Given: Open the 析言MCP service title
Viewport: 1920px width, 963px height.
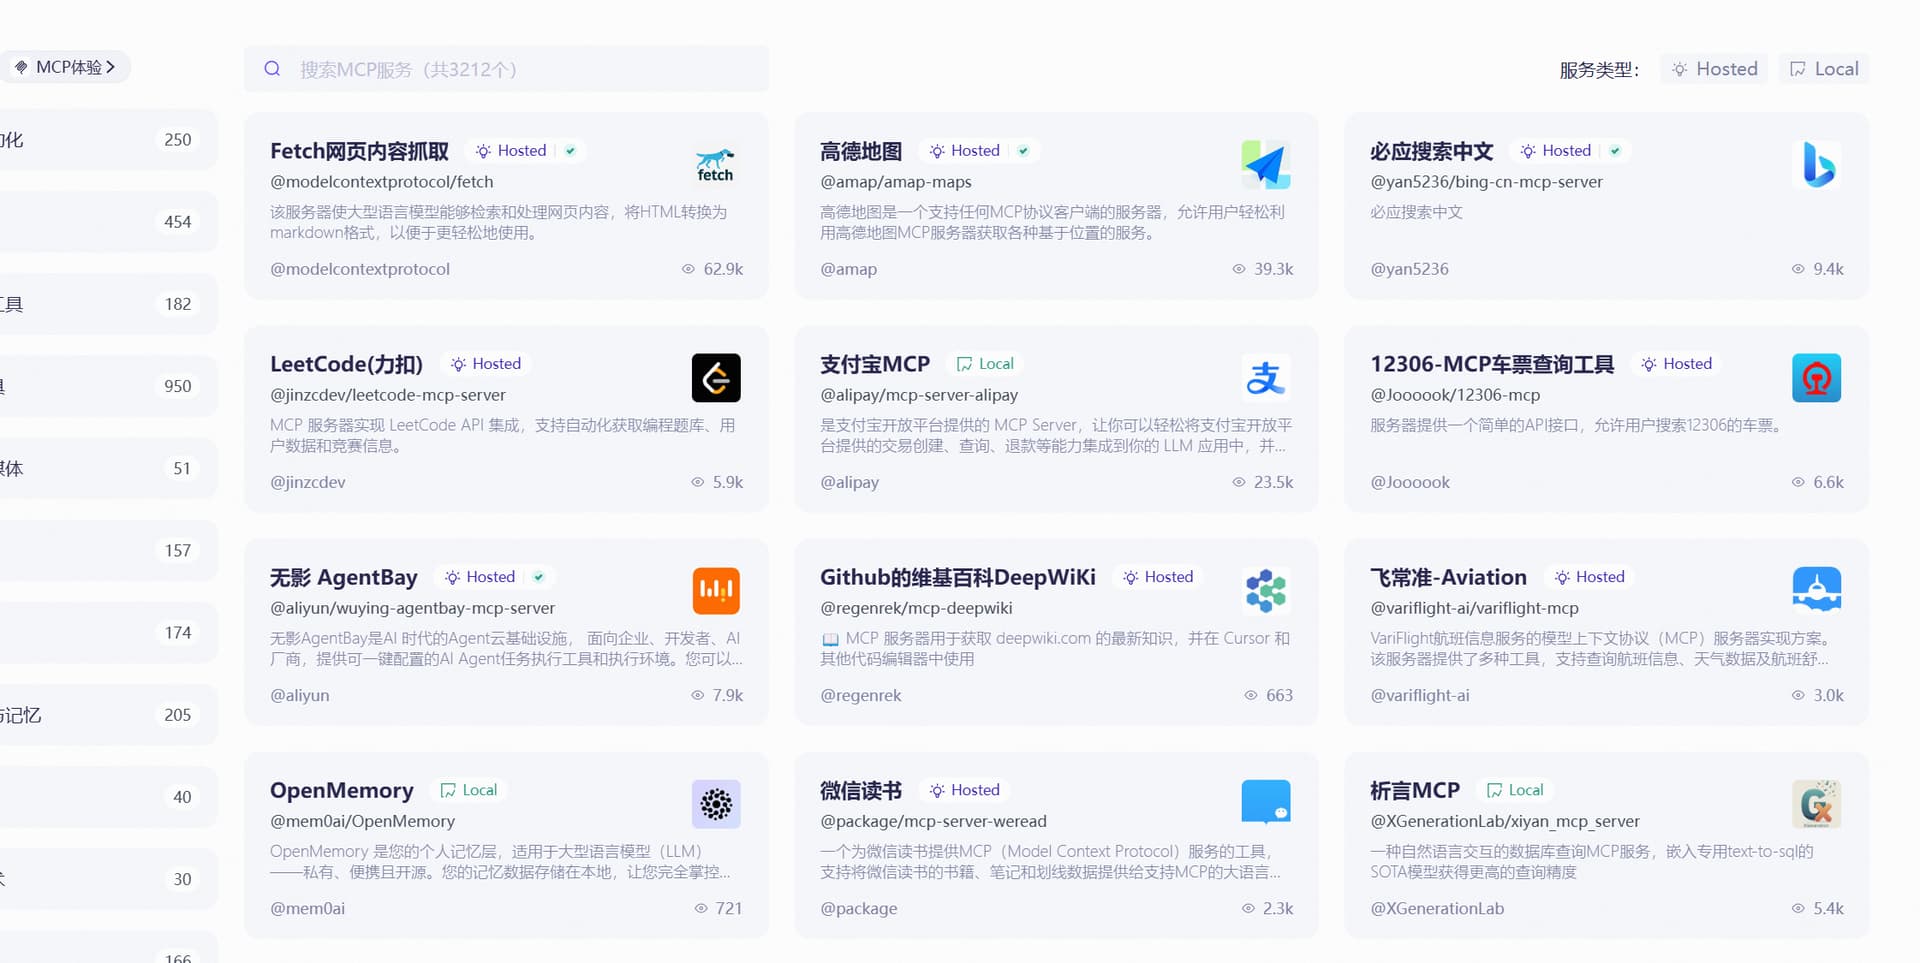Looking at the screenshot, I should point(1415,790).
